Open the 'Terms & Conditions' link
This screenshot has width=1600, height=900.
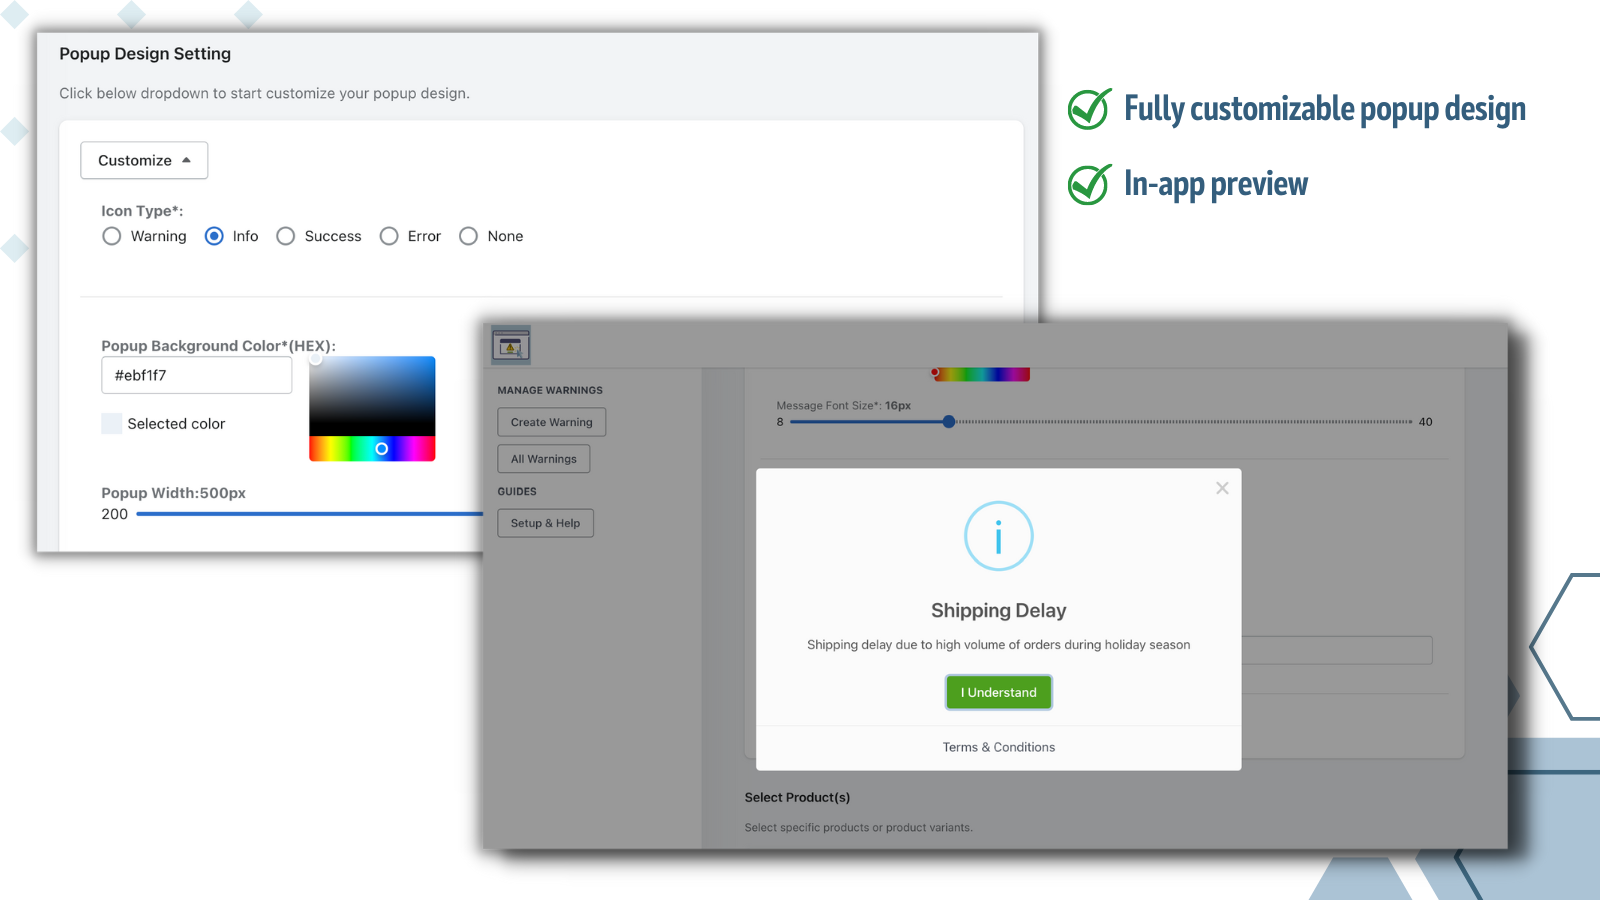coord(998,747)
